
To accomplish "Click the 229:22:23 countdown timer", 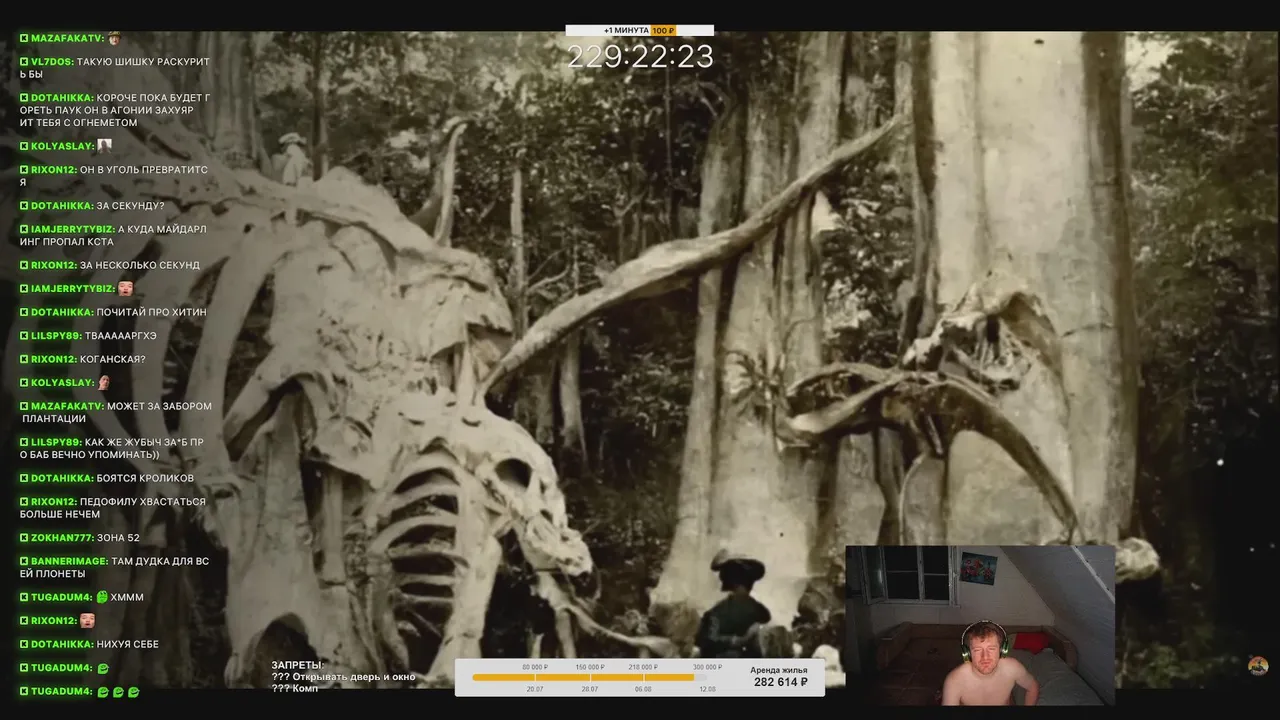I will pyautogui.click(x=640, y=57).
